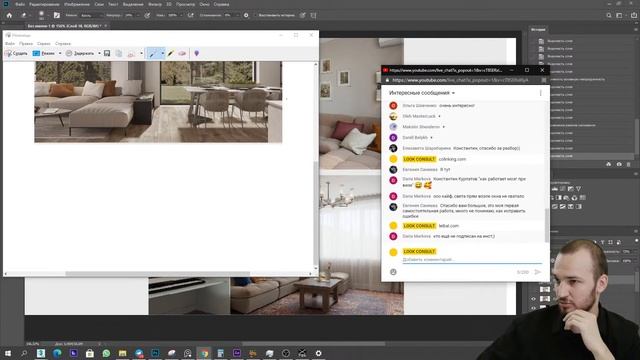This screenshot has width=640, height=360.
Task: Open the Smoothing percentage dropdown arrow
Action: 237,15
